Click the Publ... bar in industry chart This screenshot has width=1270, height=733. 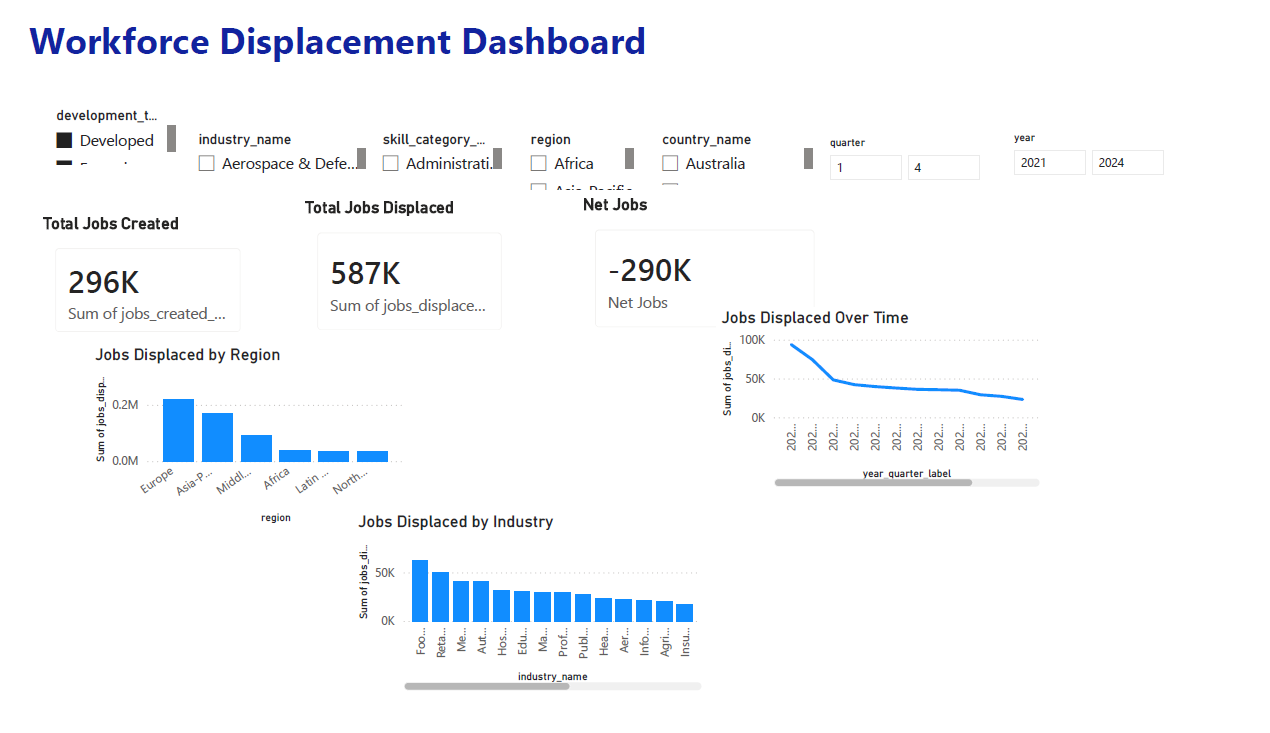click(583, 608)
